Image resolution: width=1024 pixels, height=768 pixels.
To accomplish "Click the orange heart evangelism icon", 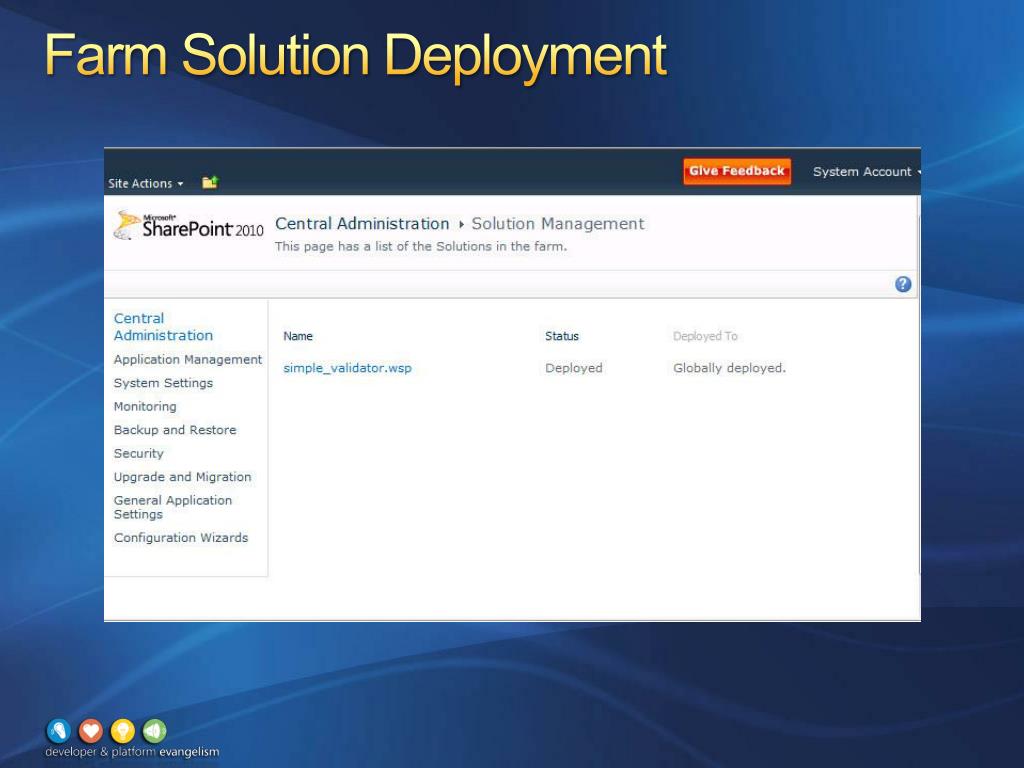I will pyautogui.click(x=91, y=731).
